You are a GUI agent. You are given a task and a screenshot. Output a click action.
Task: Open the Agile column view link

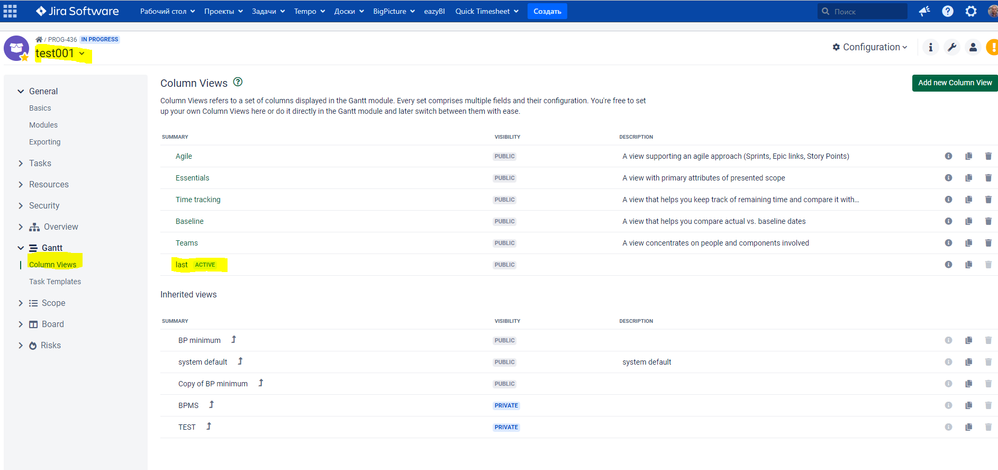184,156
